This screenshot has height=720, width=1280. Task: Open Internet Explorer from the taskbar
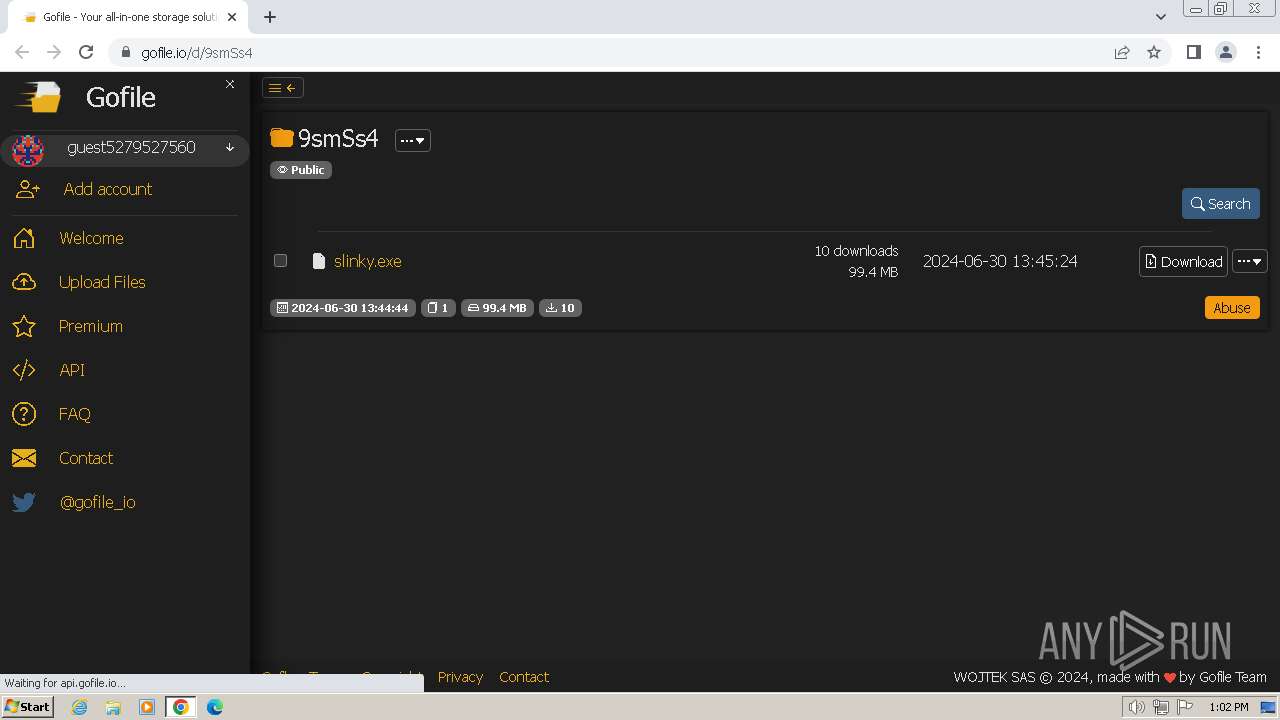tap(80, 707)
